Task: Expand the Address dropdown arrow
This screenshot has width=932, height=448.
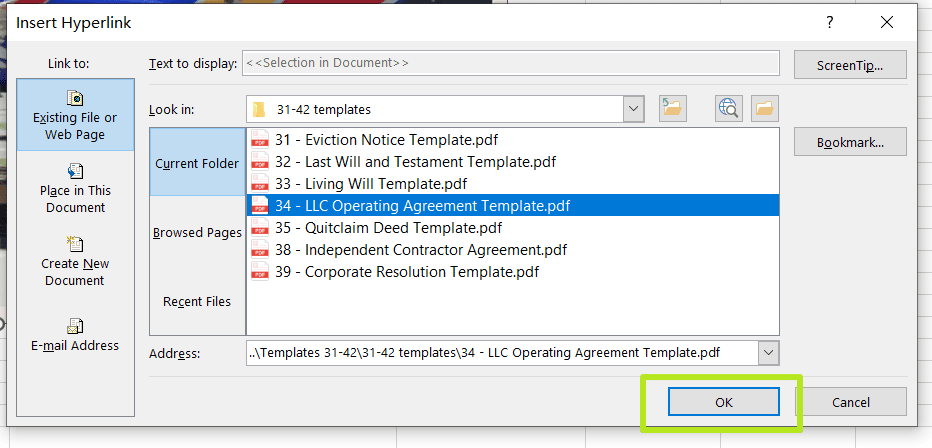Action: pyautogui.click(x=769, y=353)
